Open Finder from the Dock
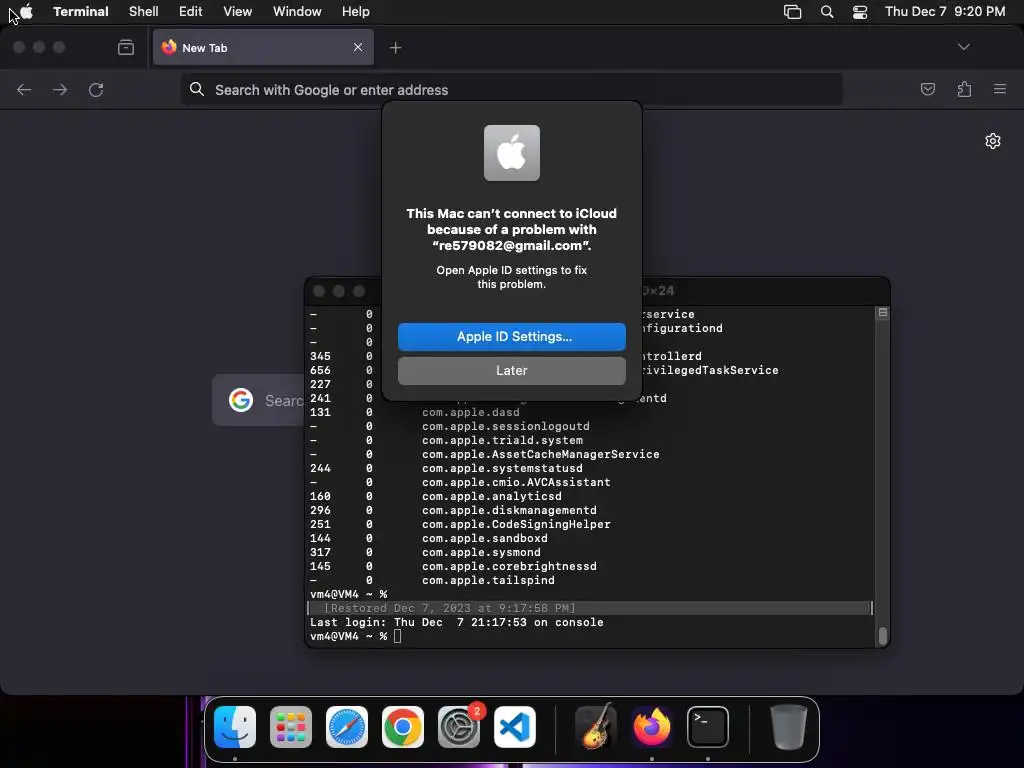 [x=235, y=727]
